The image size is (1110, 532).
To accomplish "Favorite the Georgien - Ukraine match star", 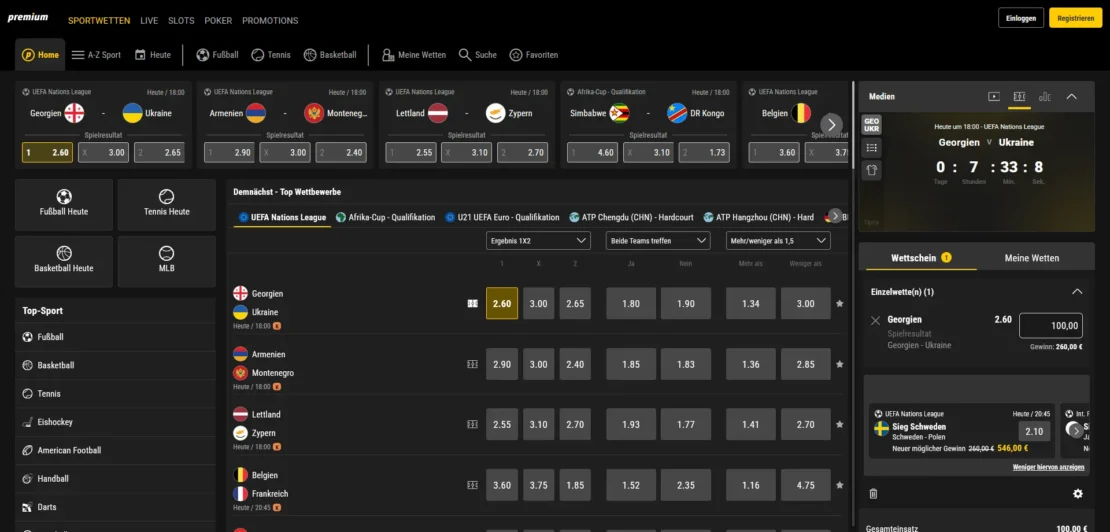I will pos(840,303).
